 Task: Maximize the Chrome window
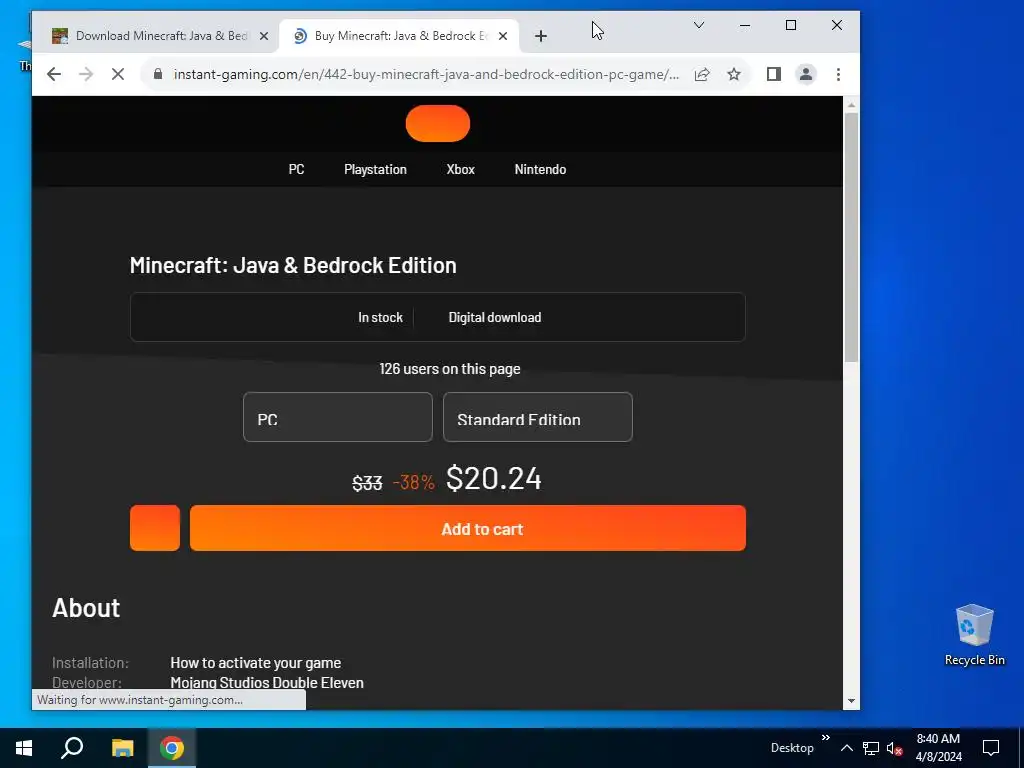791,25
